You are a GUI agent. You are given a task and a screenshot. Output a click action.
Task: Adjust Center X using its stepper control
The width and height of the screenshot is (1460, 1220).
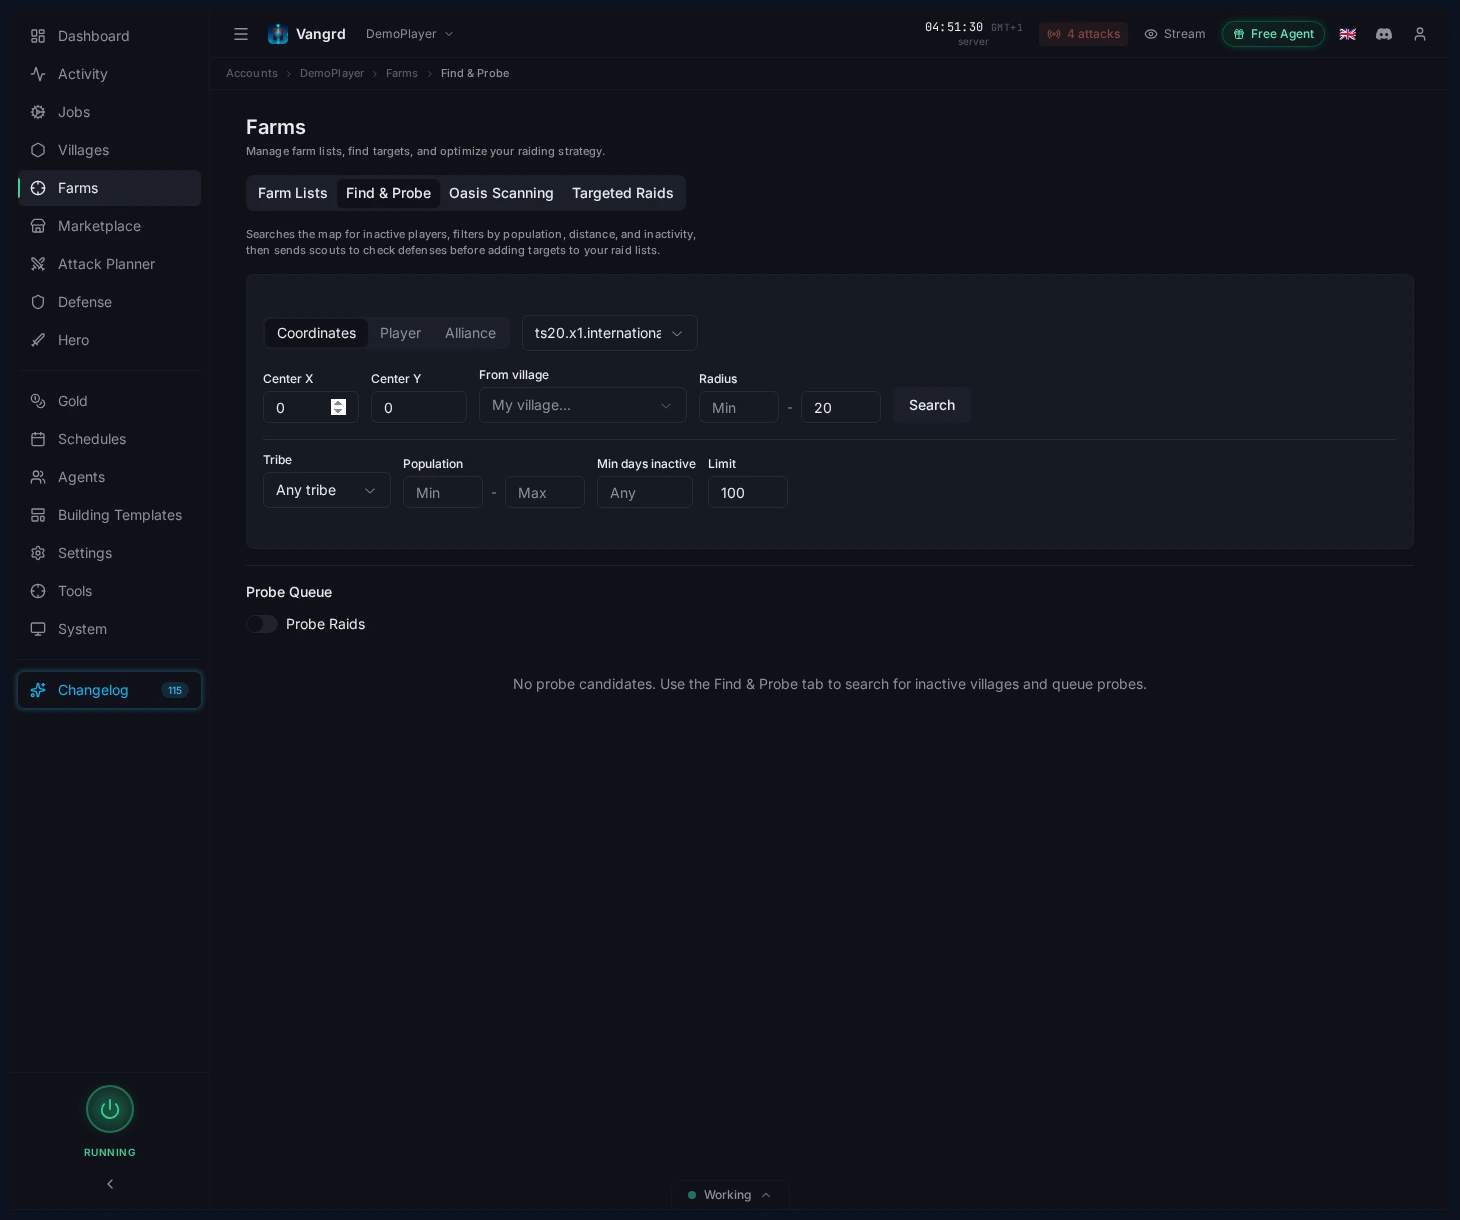[x=338, y=407]
